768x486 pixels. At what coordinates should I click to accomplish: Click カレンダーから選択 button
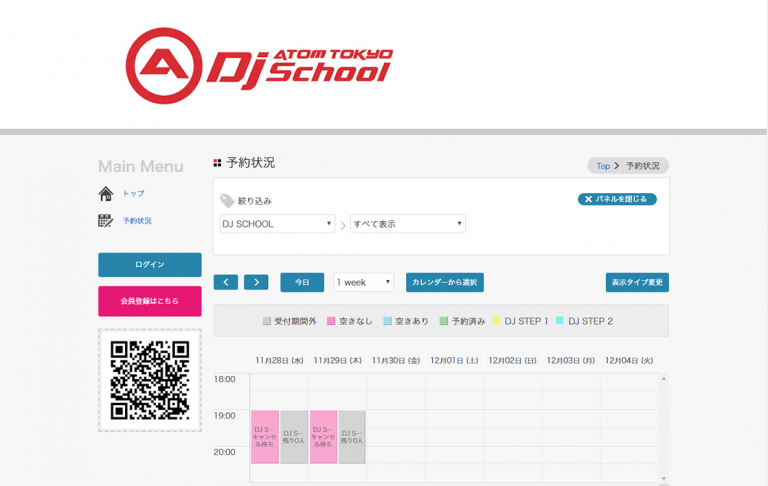445,282
